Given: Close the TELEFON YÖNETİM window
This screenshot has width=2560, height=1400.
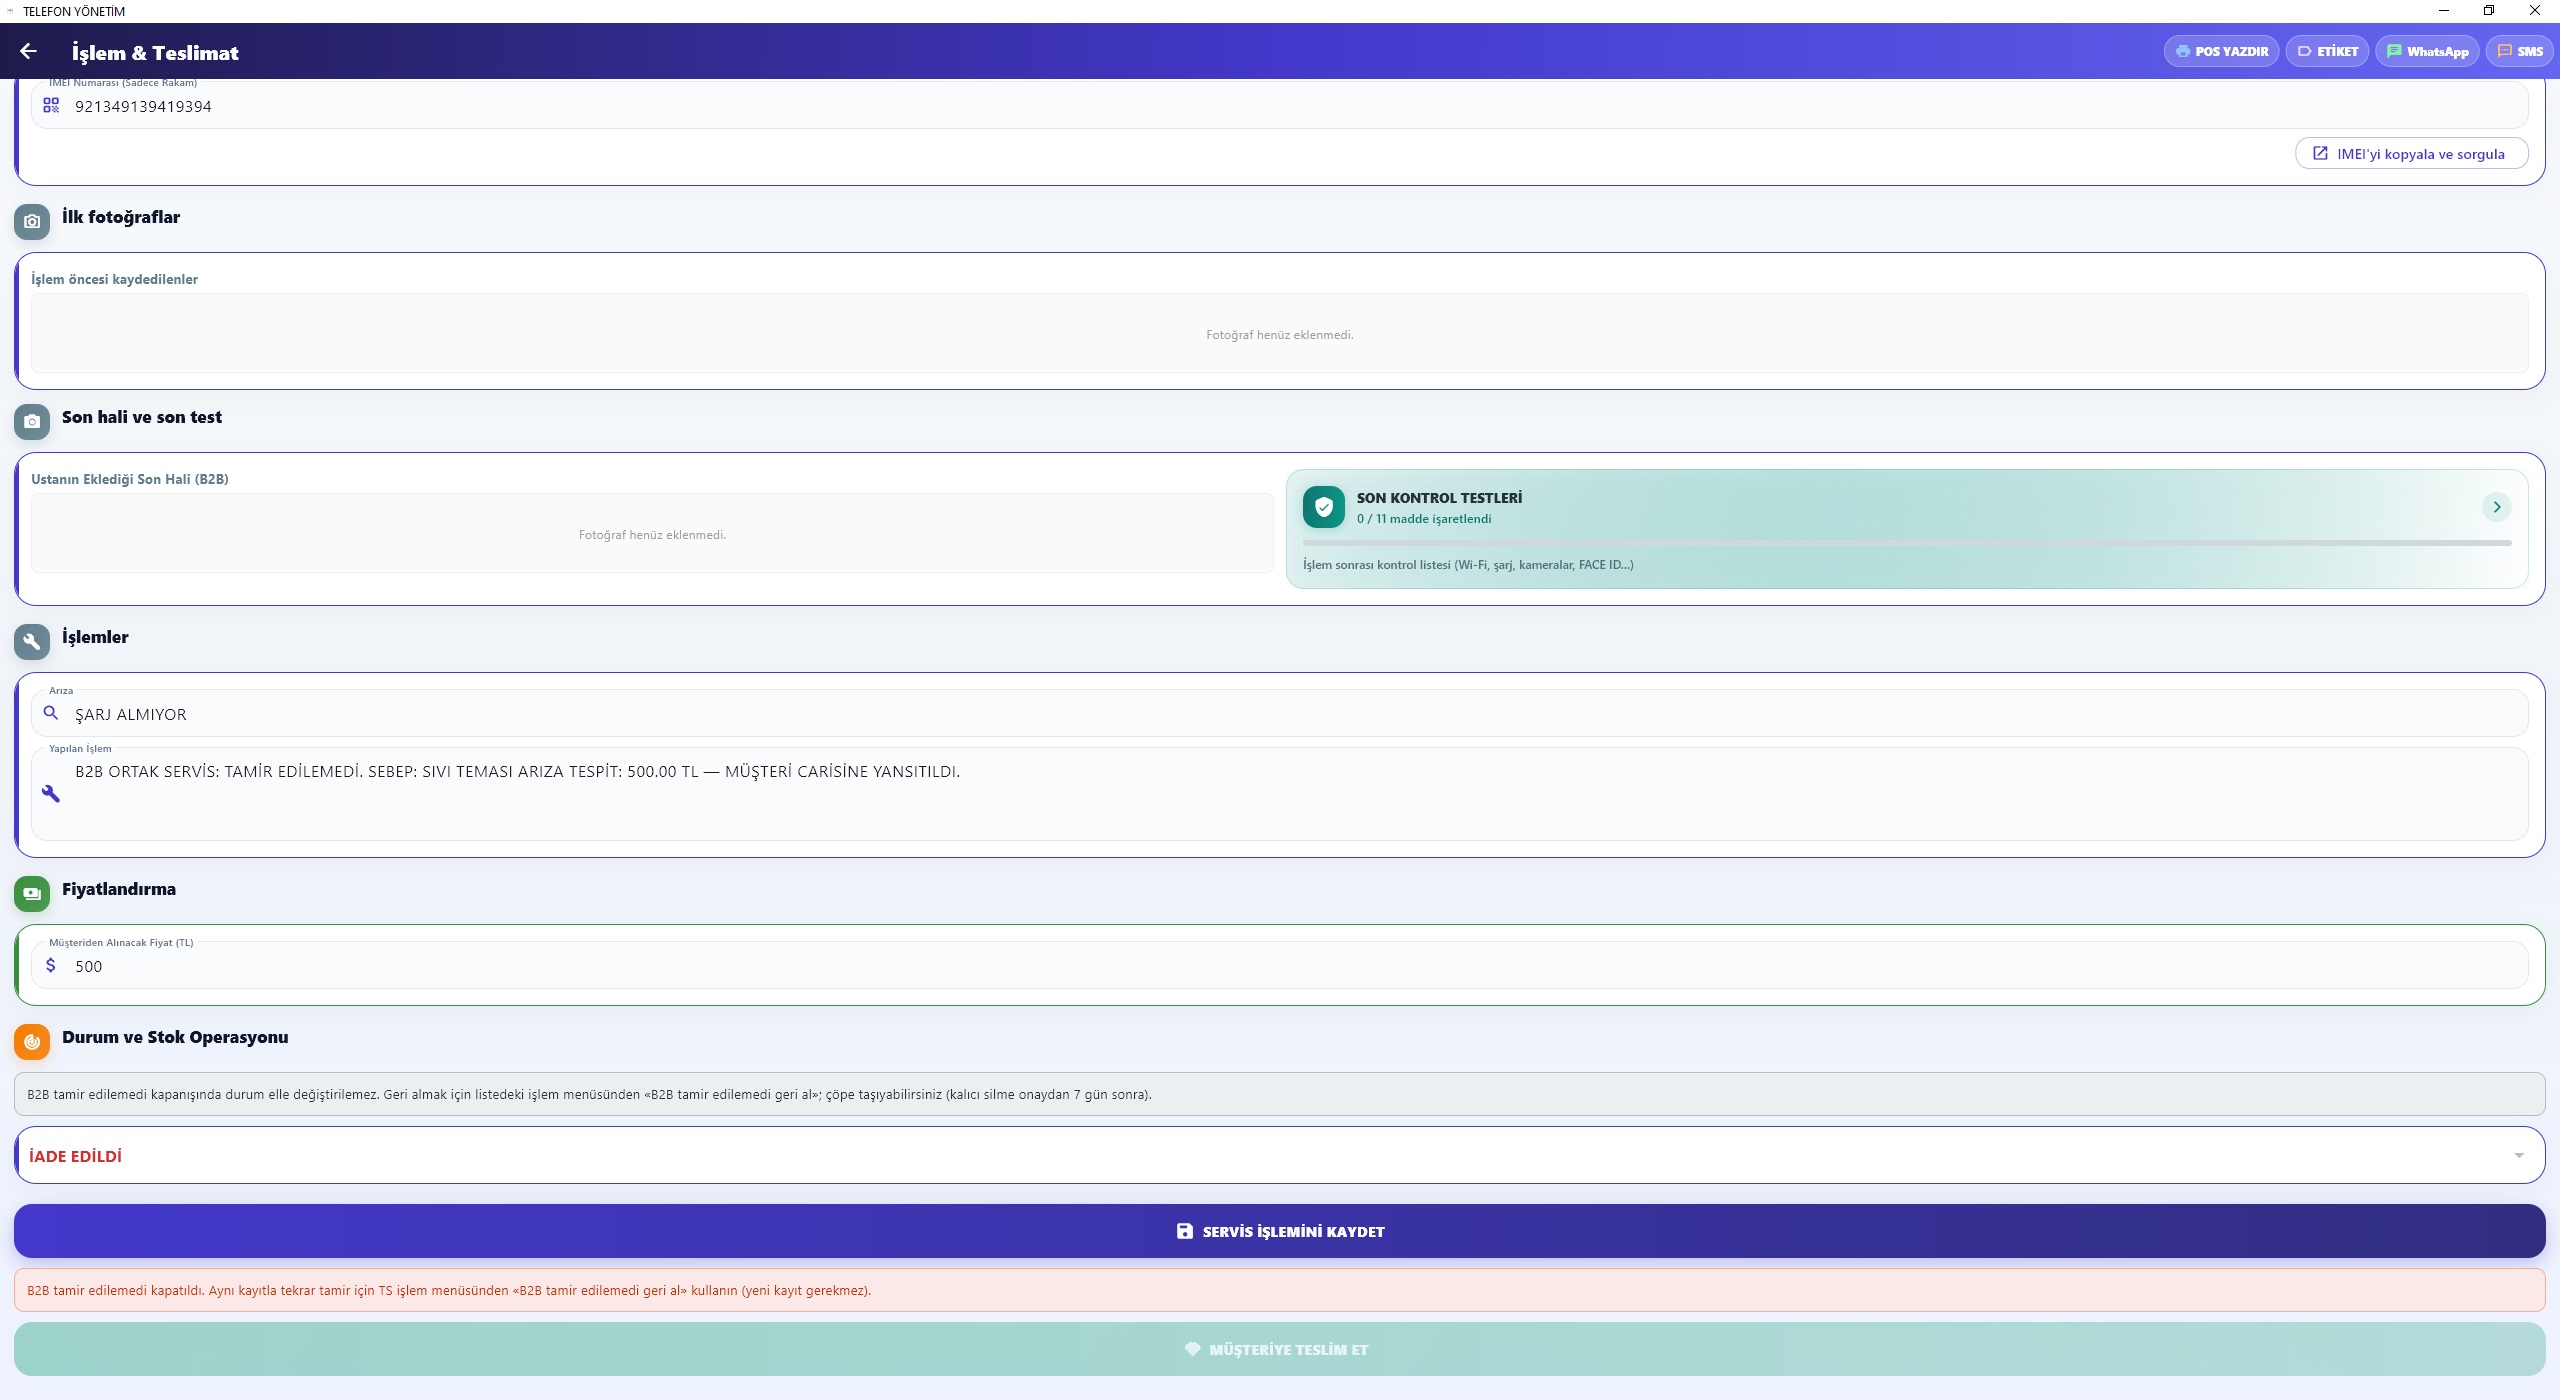Looking at the screenshot, I should 2535,11.
